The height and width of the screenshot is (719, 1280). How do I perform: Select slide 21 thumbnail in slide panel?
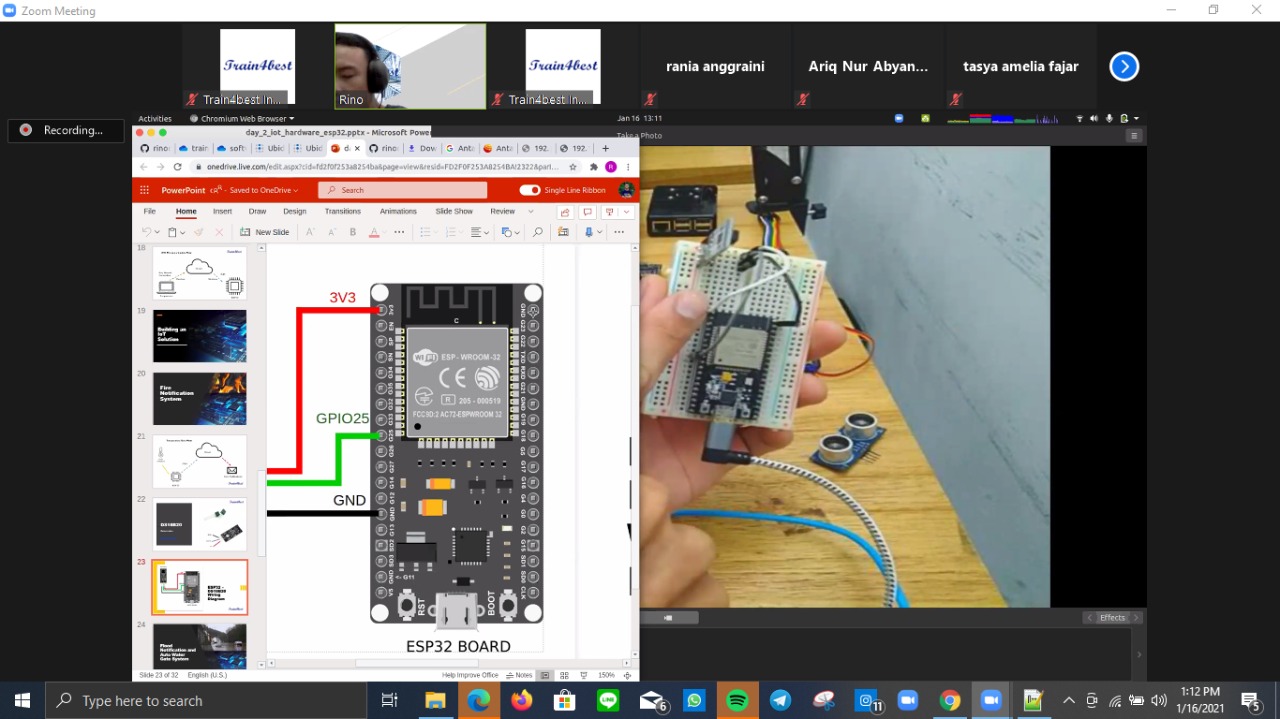(x=200, y=461)
